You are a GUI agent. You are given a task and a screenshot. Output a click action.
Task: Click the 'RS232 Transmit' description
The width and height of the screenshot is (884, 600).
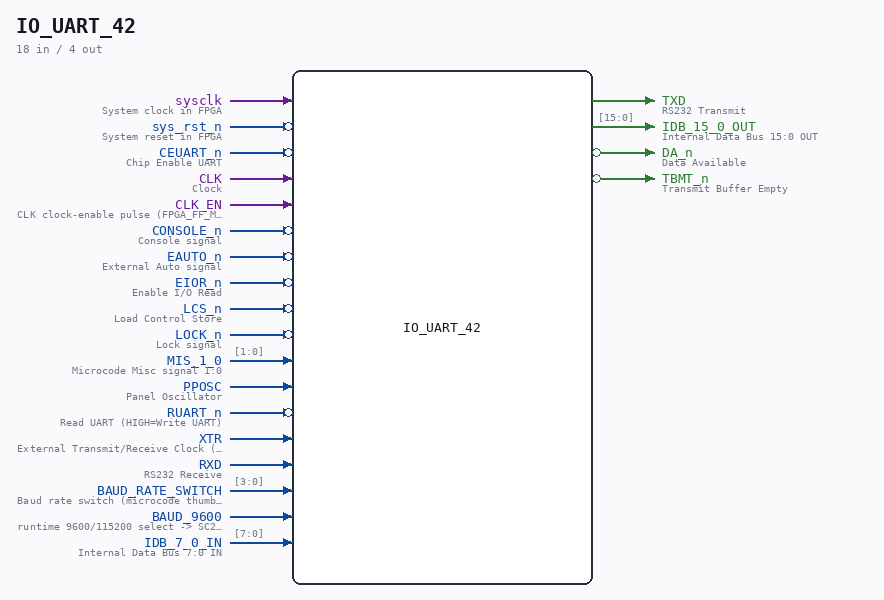point(704,111)
